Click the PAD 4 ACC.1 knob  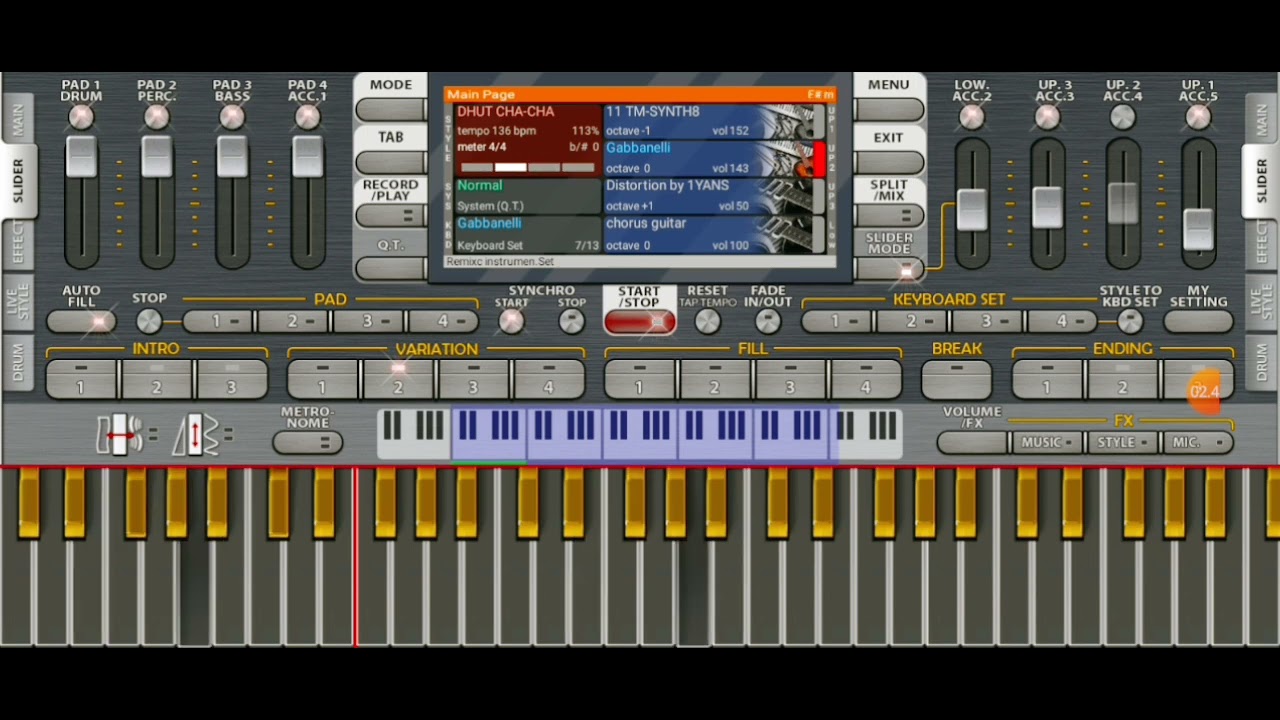tap(308, 117)
